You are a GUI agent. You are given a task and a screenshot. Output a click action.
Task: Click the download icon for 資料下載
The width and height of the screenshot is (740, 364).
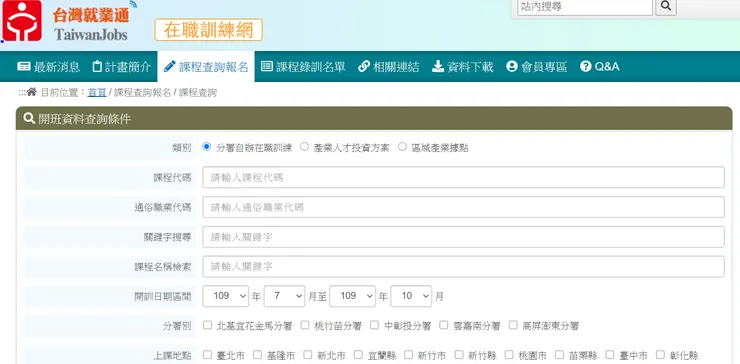pos(438,67)
